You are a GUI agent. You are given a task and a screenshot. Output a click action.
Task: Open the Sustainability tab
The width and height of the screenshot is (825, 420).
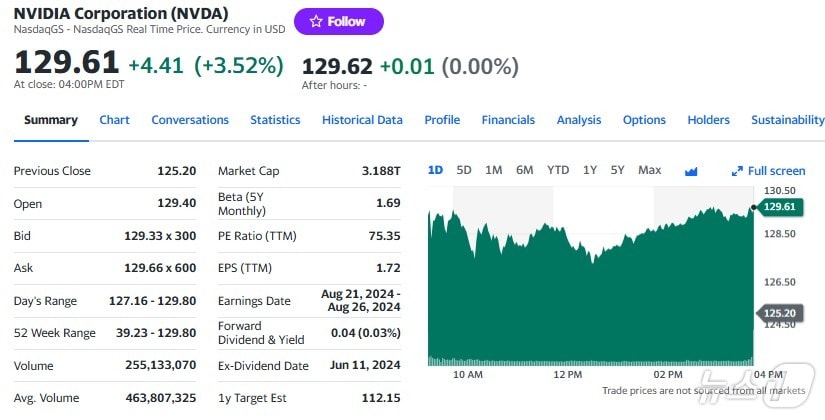(787, 120)
